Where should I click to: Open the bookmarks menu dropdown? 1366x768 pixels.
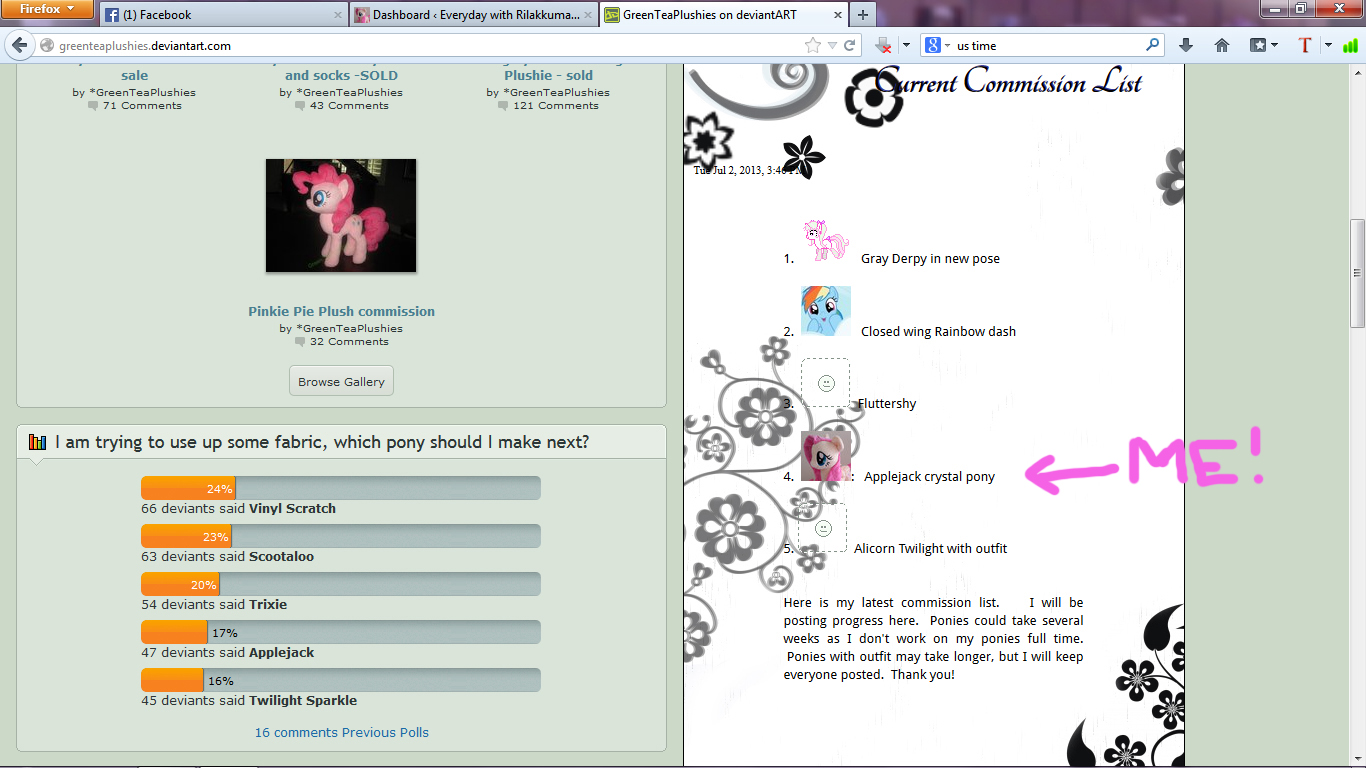point(1264,45)
